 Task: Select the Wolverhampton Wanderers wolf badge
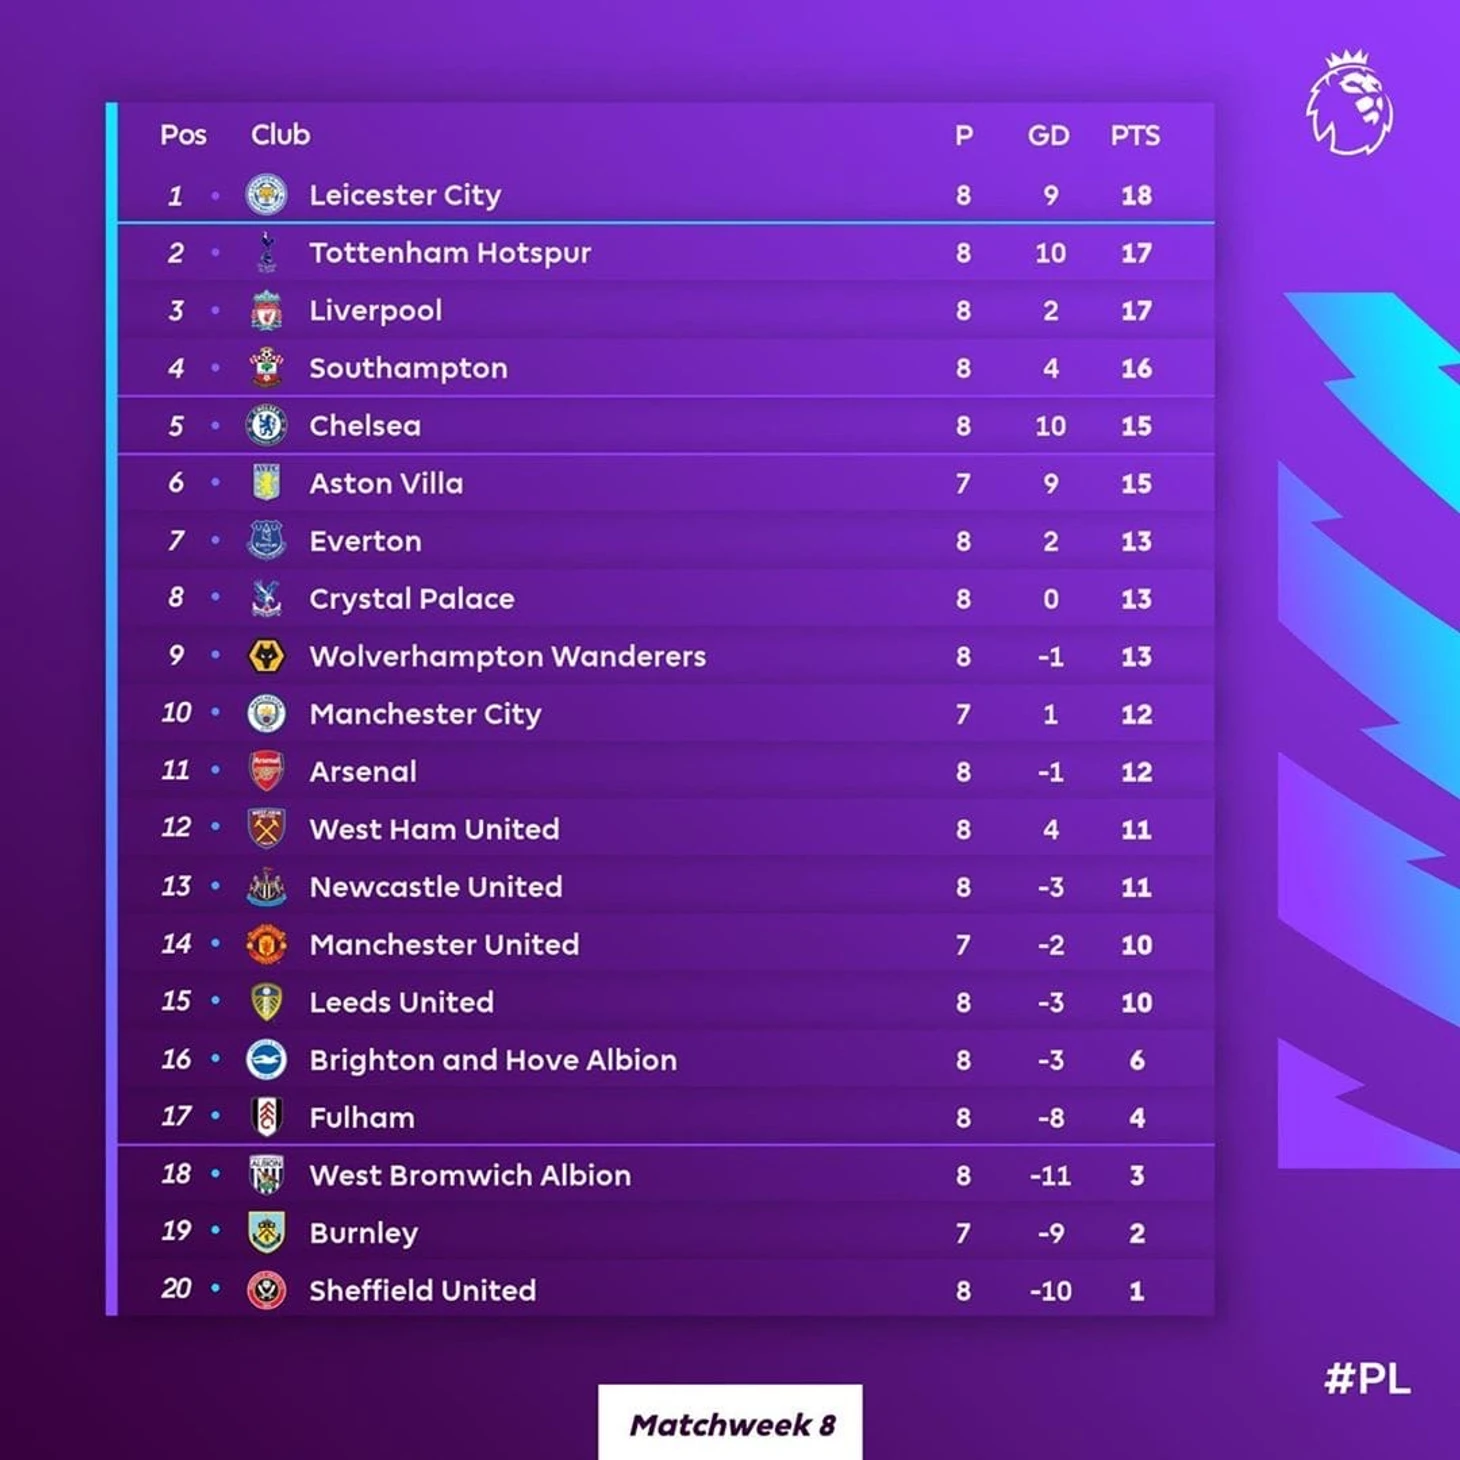click(266, 656)
